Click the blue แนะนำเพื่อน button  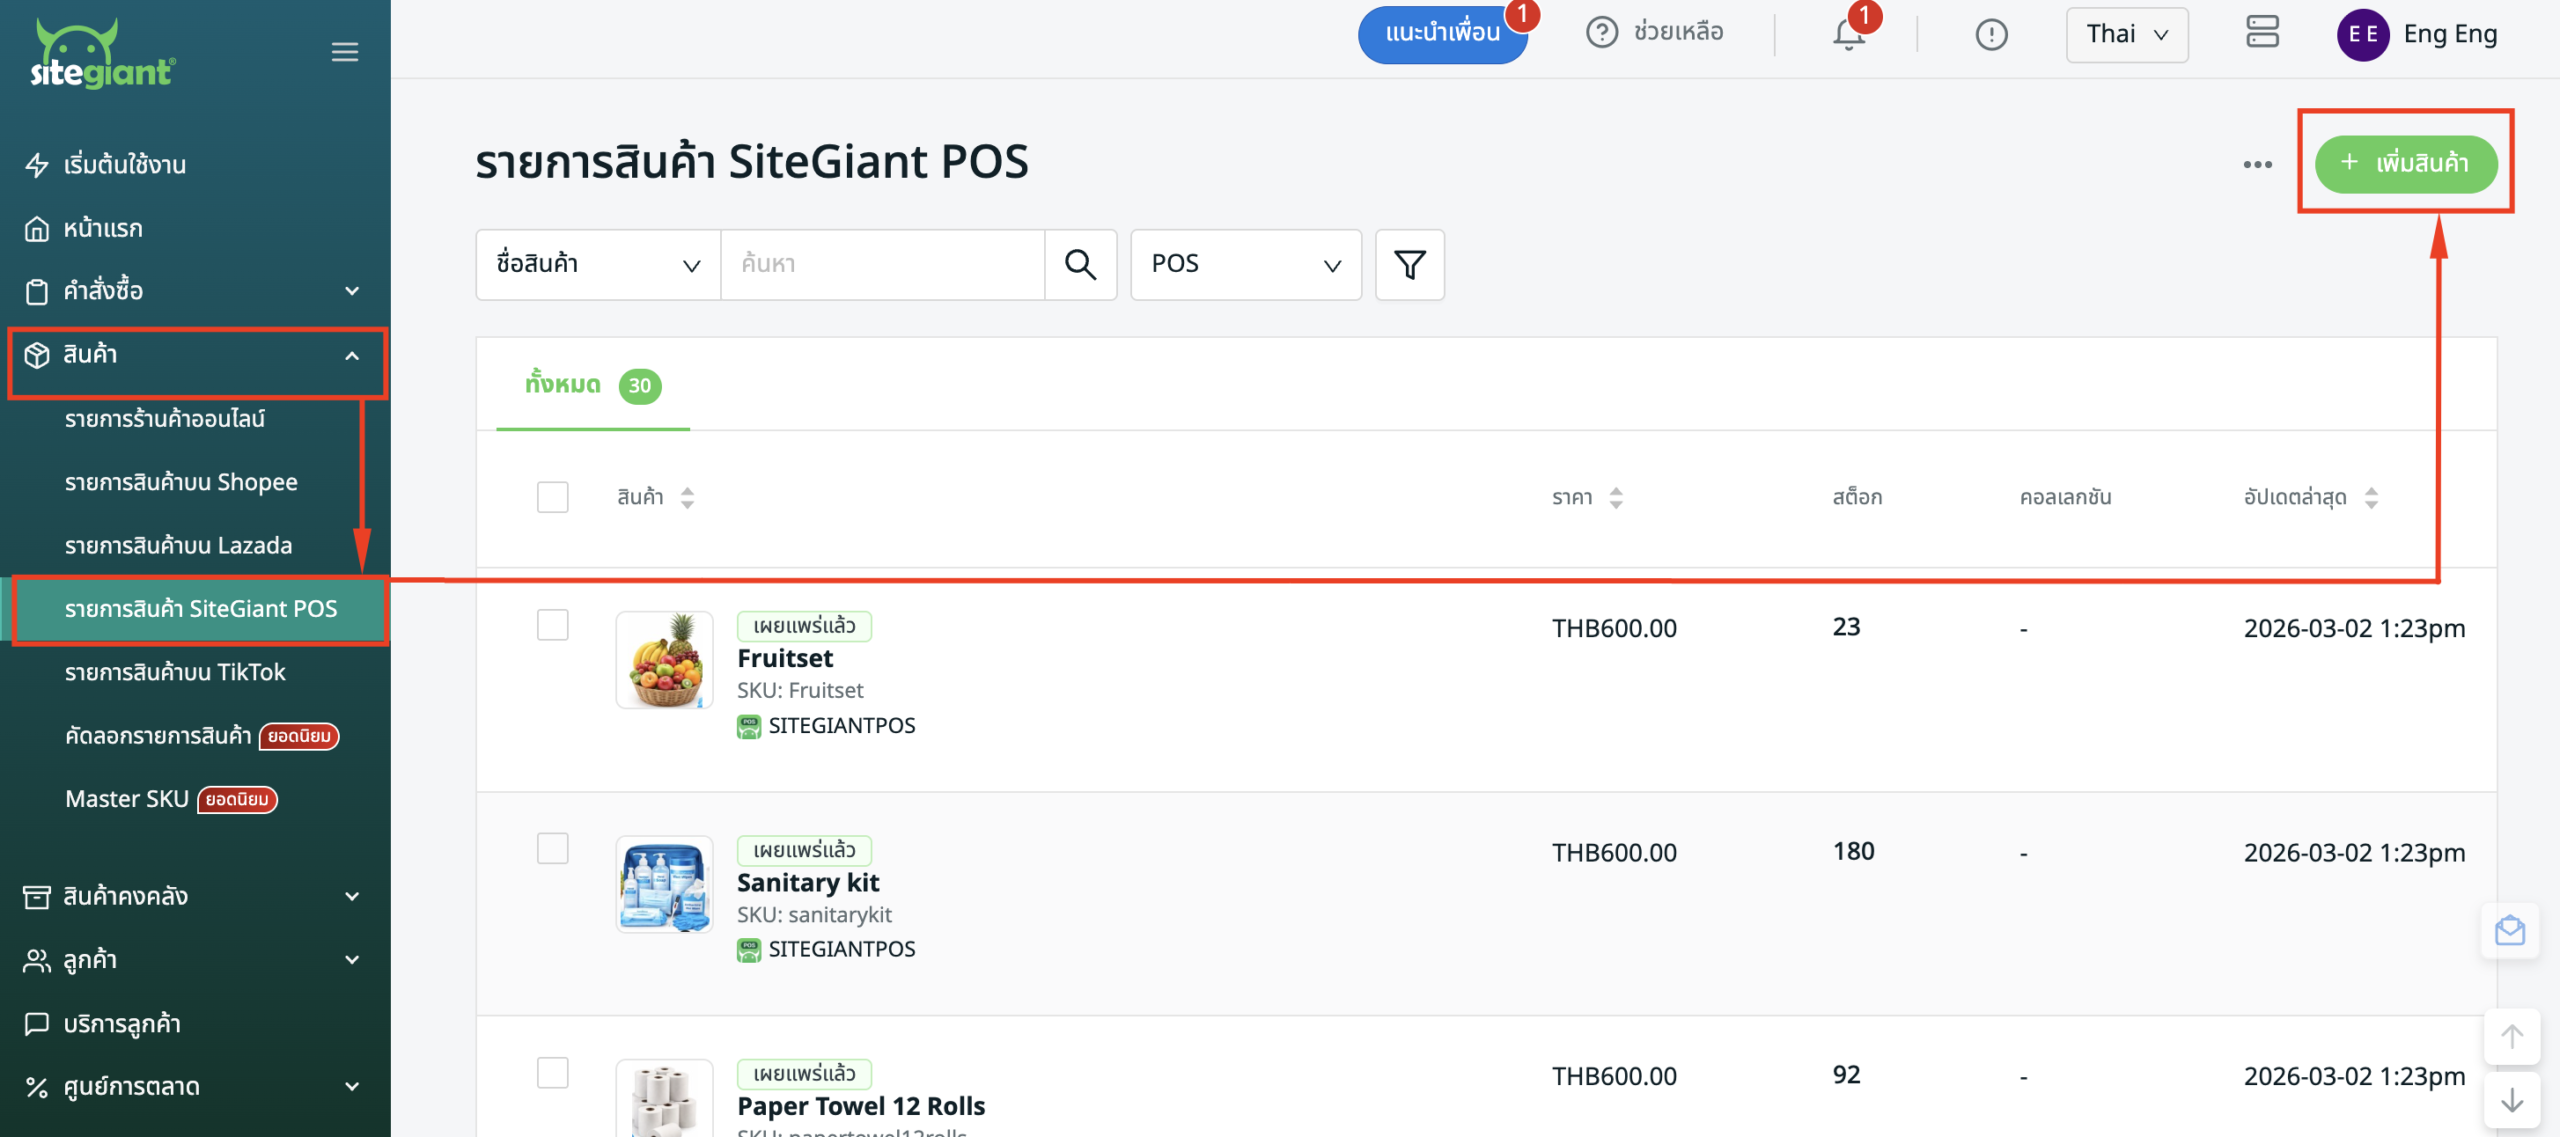pyautogui.click(x=1441, y=34)
